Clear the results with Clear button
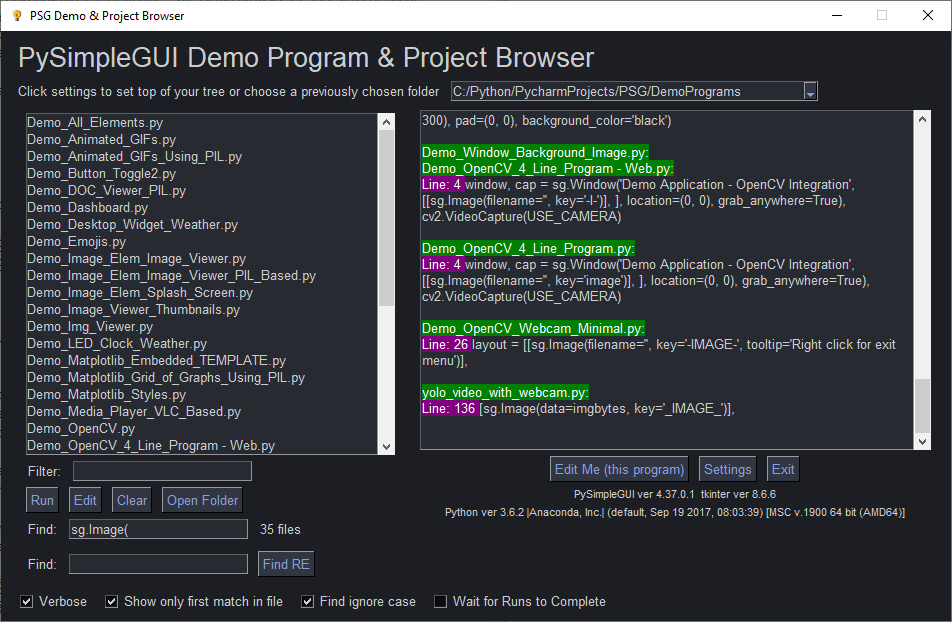Image resolution: width=952 pixels, height=622 pixels. click(x=132, y=500)
